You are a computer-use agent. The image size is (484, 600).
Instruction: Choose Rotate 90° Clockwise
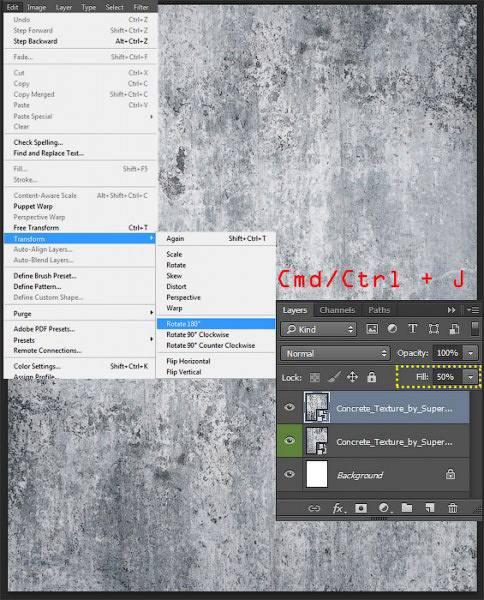(216, 334)
